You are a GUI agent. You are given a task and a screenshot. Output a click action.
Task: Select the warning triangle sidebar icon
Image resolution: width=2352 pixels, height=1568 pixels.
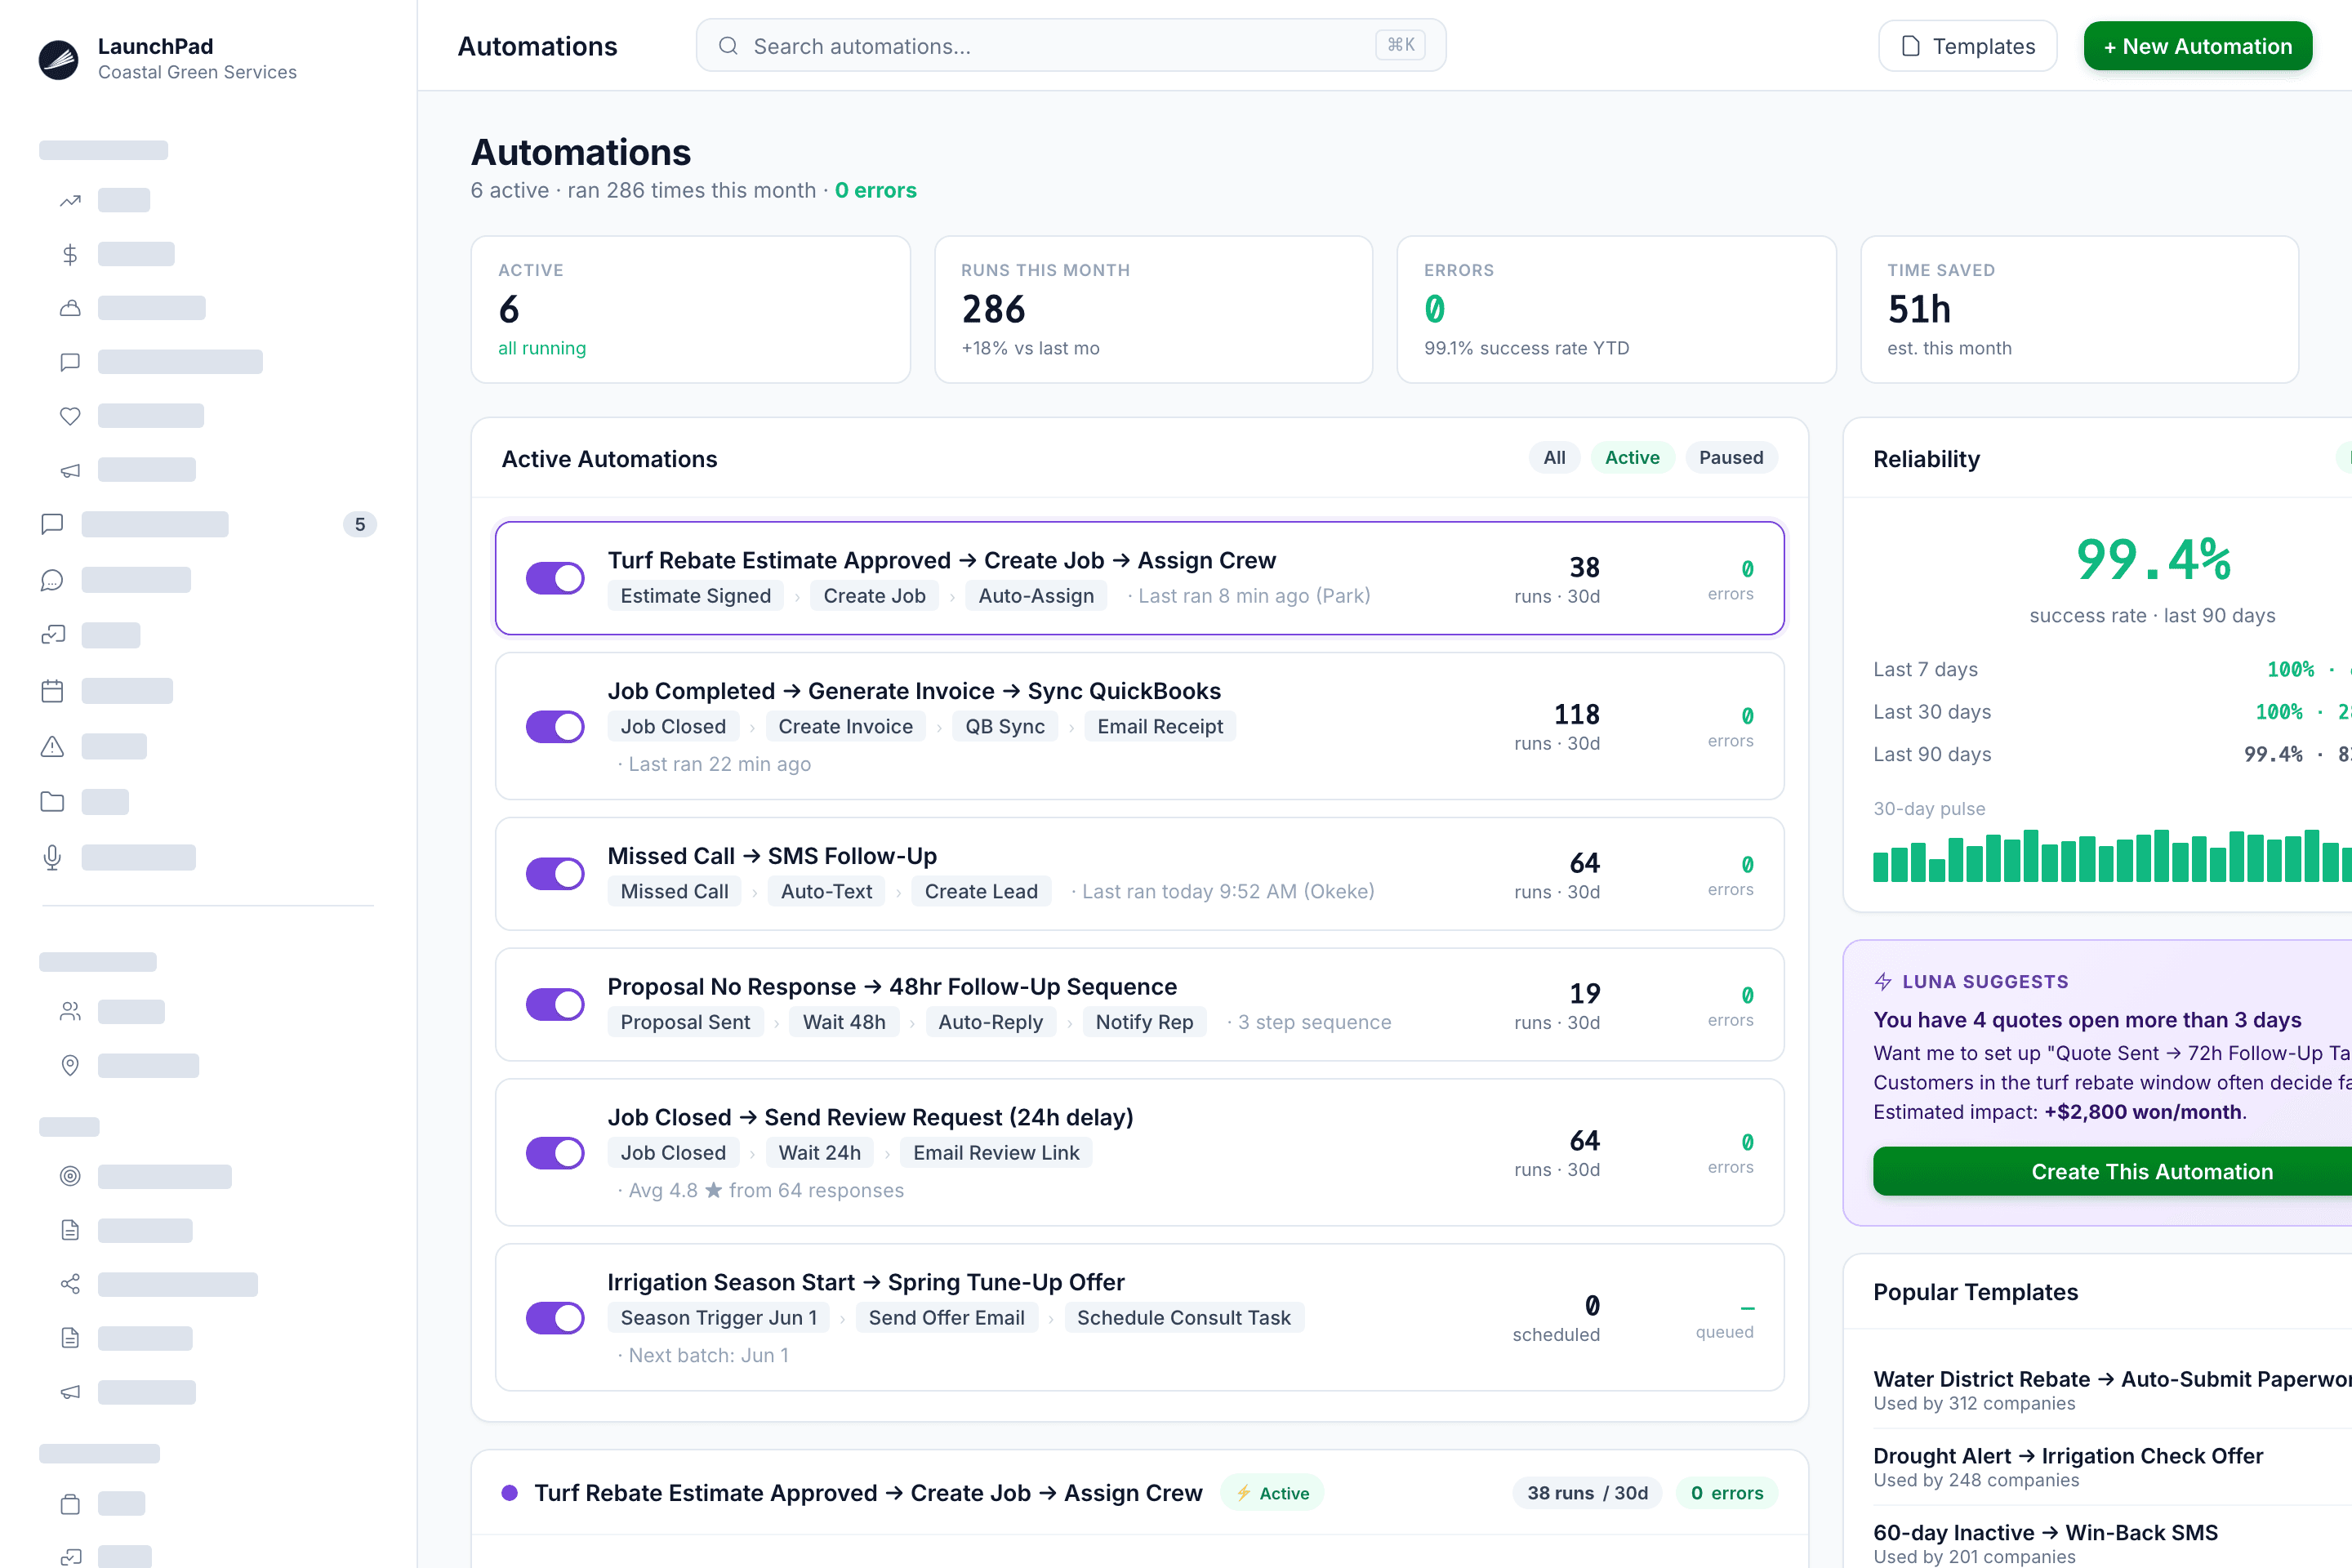click(52, 747)
